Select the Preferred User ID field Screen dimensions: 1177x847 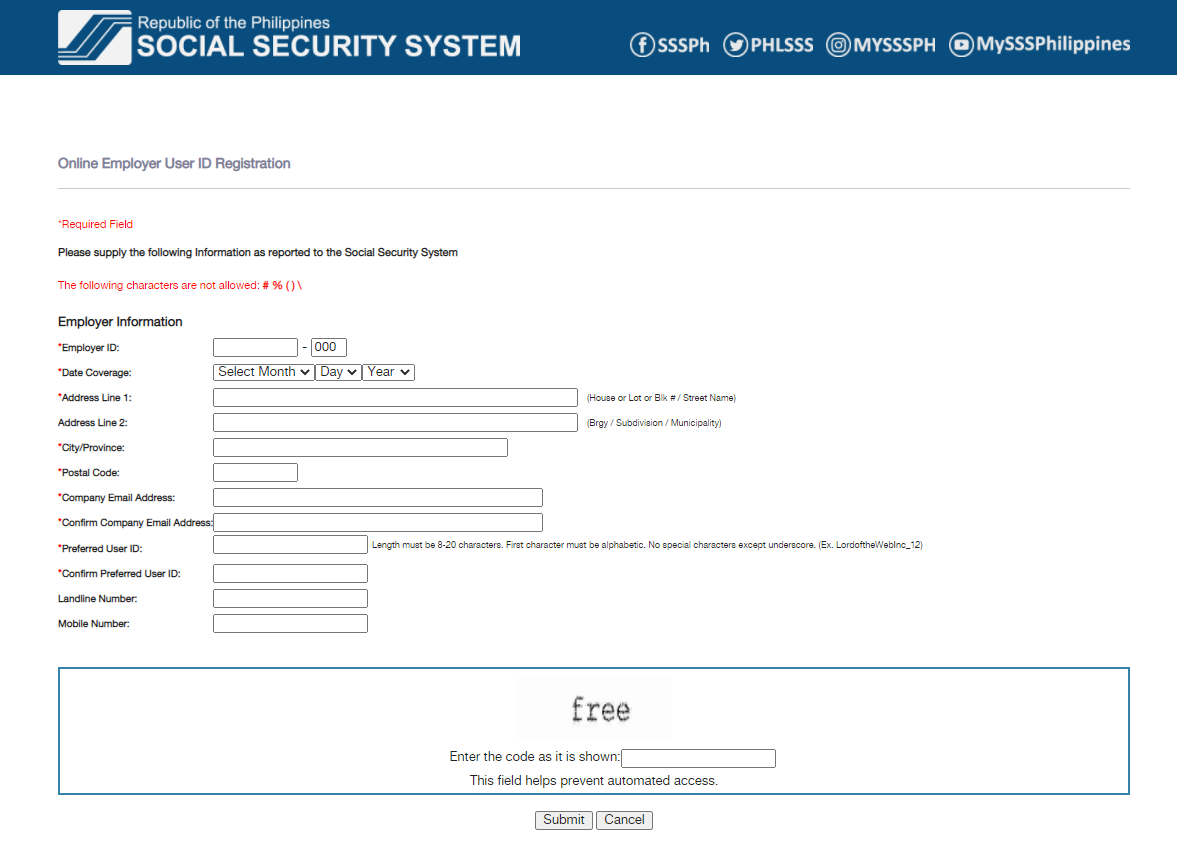290,544
